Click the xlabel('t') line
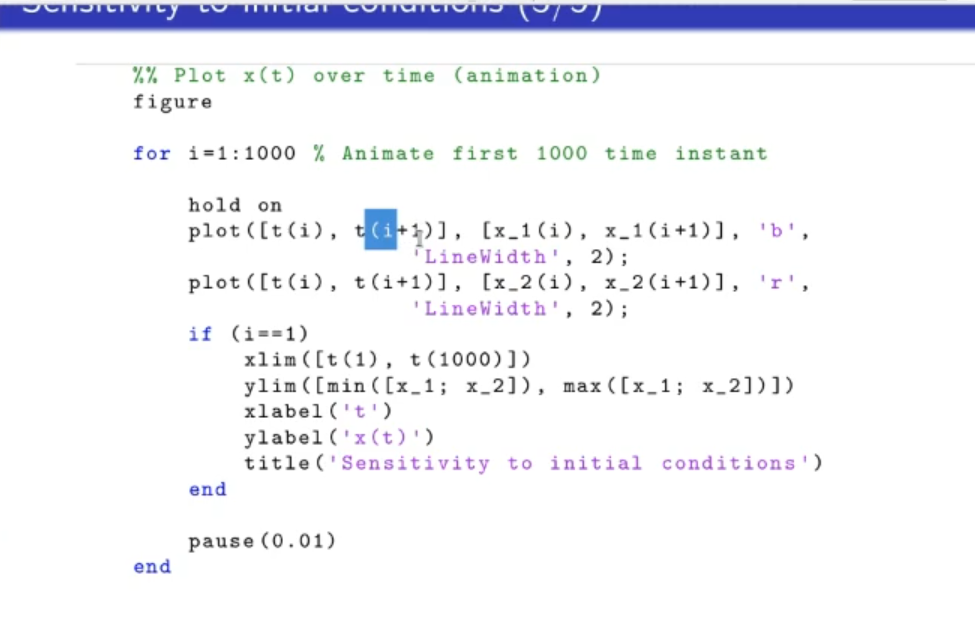 click(318, 412)
